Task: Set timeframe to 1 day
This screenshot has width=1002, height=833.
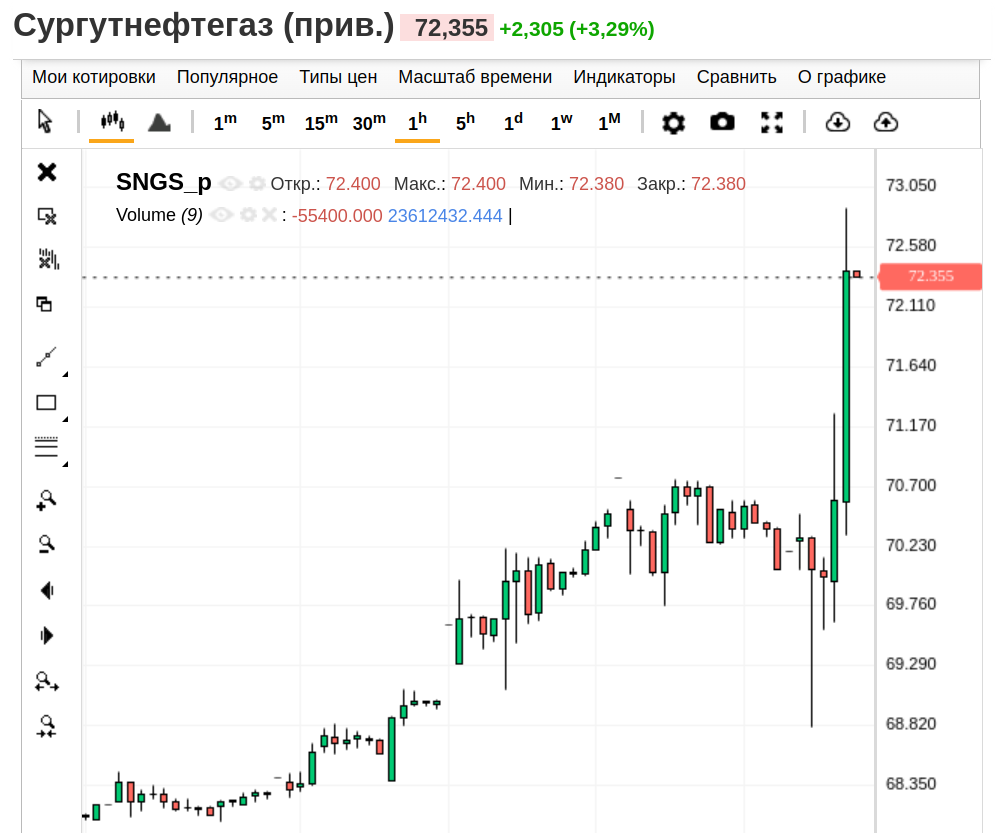Action: coord(513,121)
